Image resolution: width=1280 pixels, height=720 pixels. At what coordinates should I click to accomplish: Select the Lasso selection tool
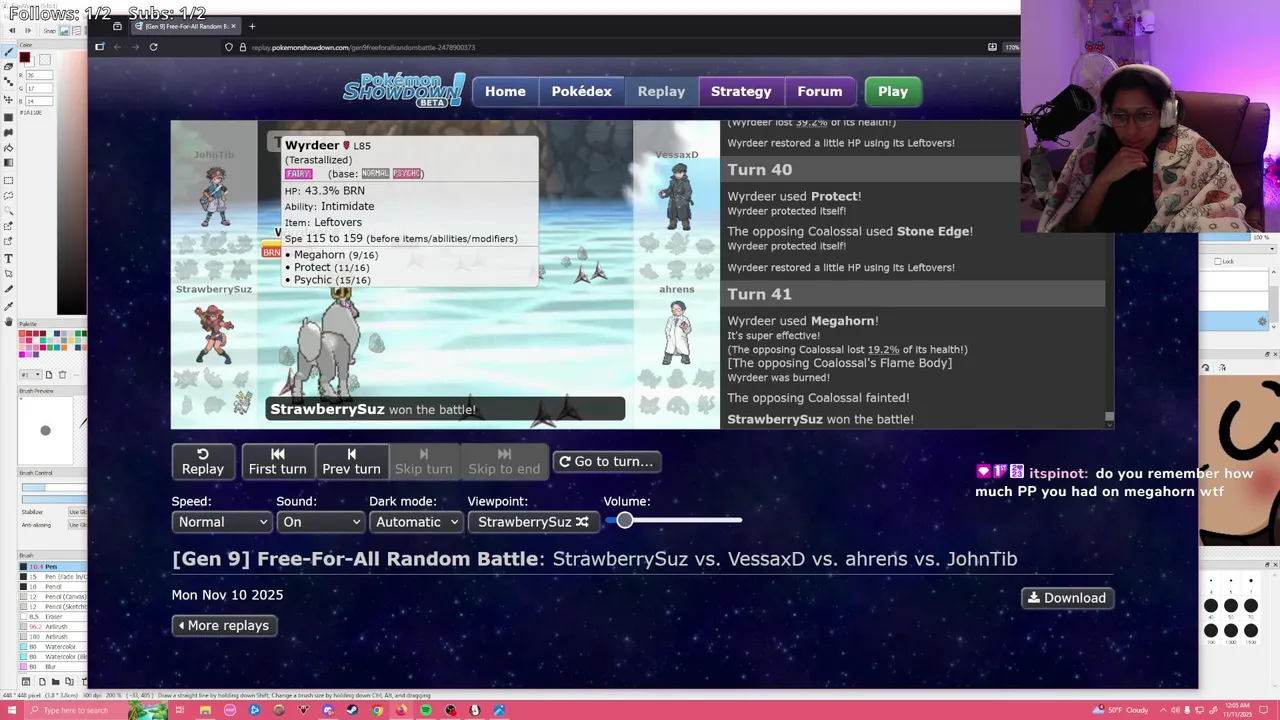pyautogui.click(x=8, y=196)
